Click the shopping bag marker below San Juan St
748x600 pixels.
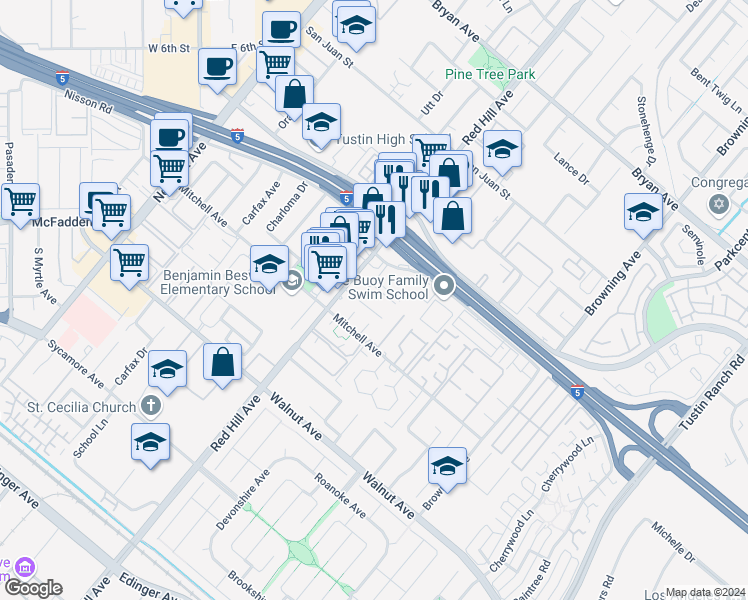pyautogui.click(x=452, y=219)
